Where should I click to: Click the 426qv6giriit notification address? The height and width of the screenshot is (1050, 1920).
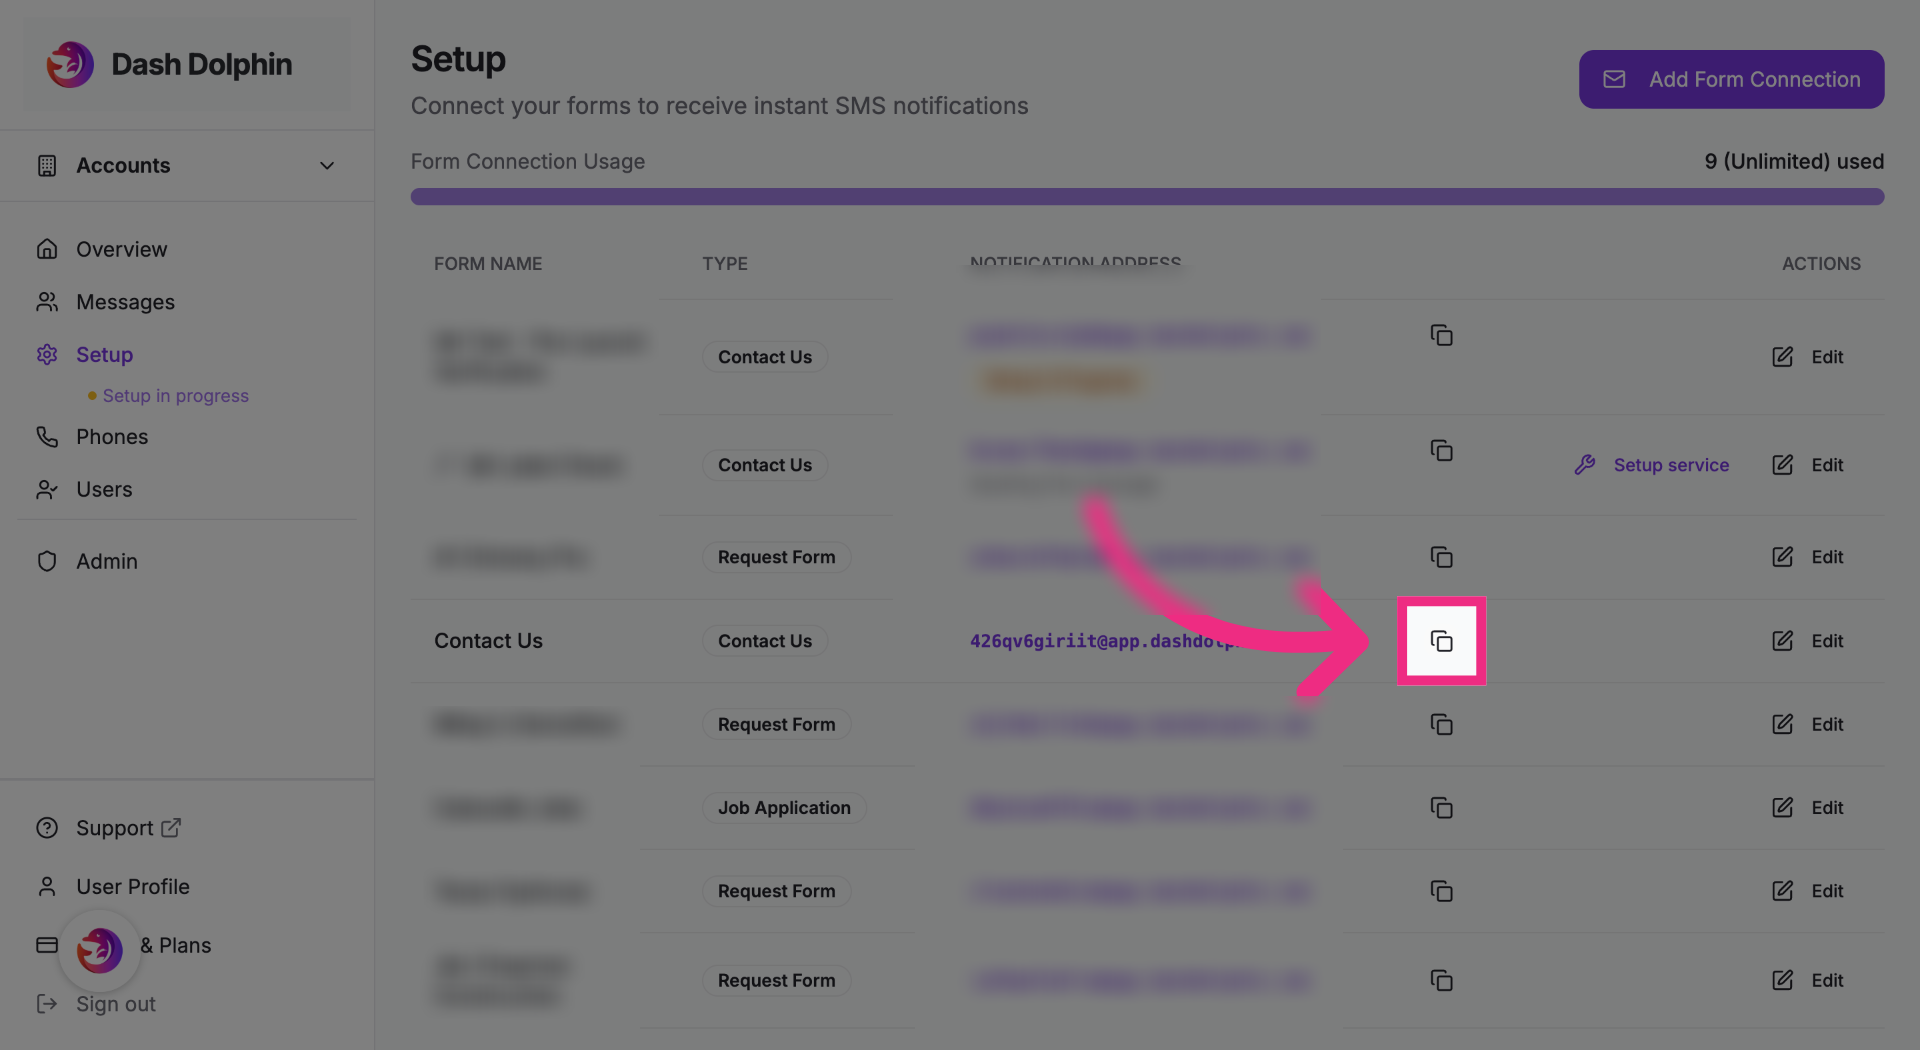click(1105, 641)
